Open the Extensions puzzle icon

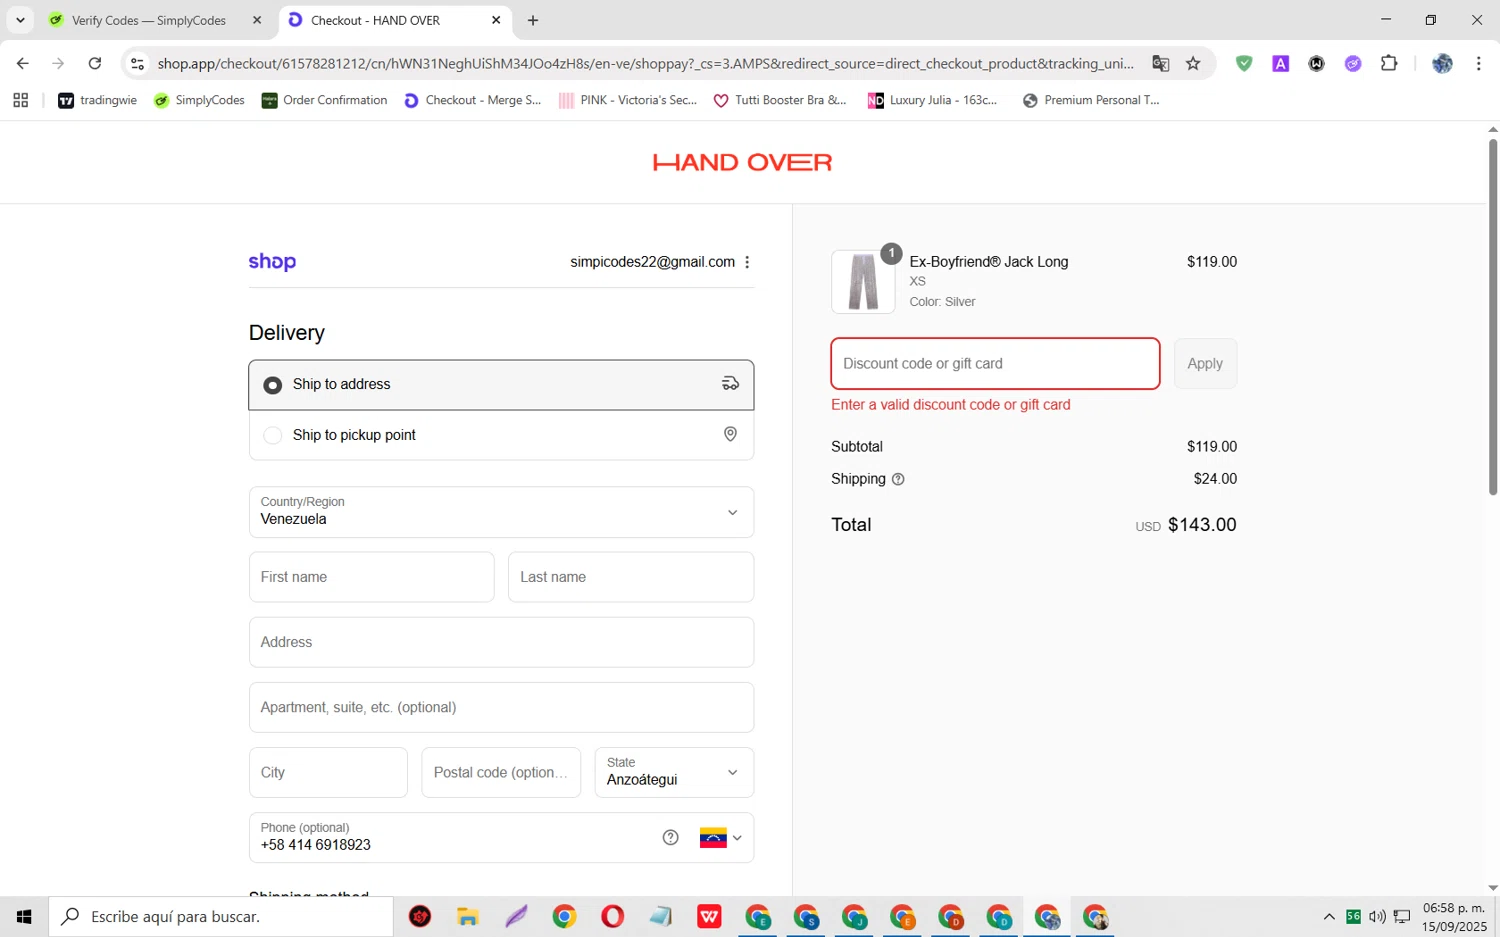coord(1389,63)
